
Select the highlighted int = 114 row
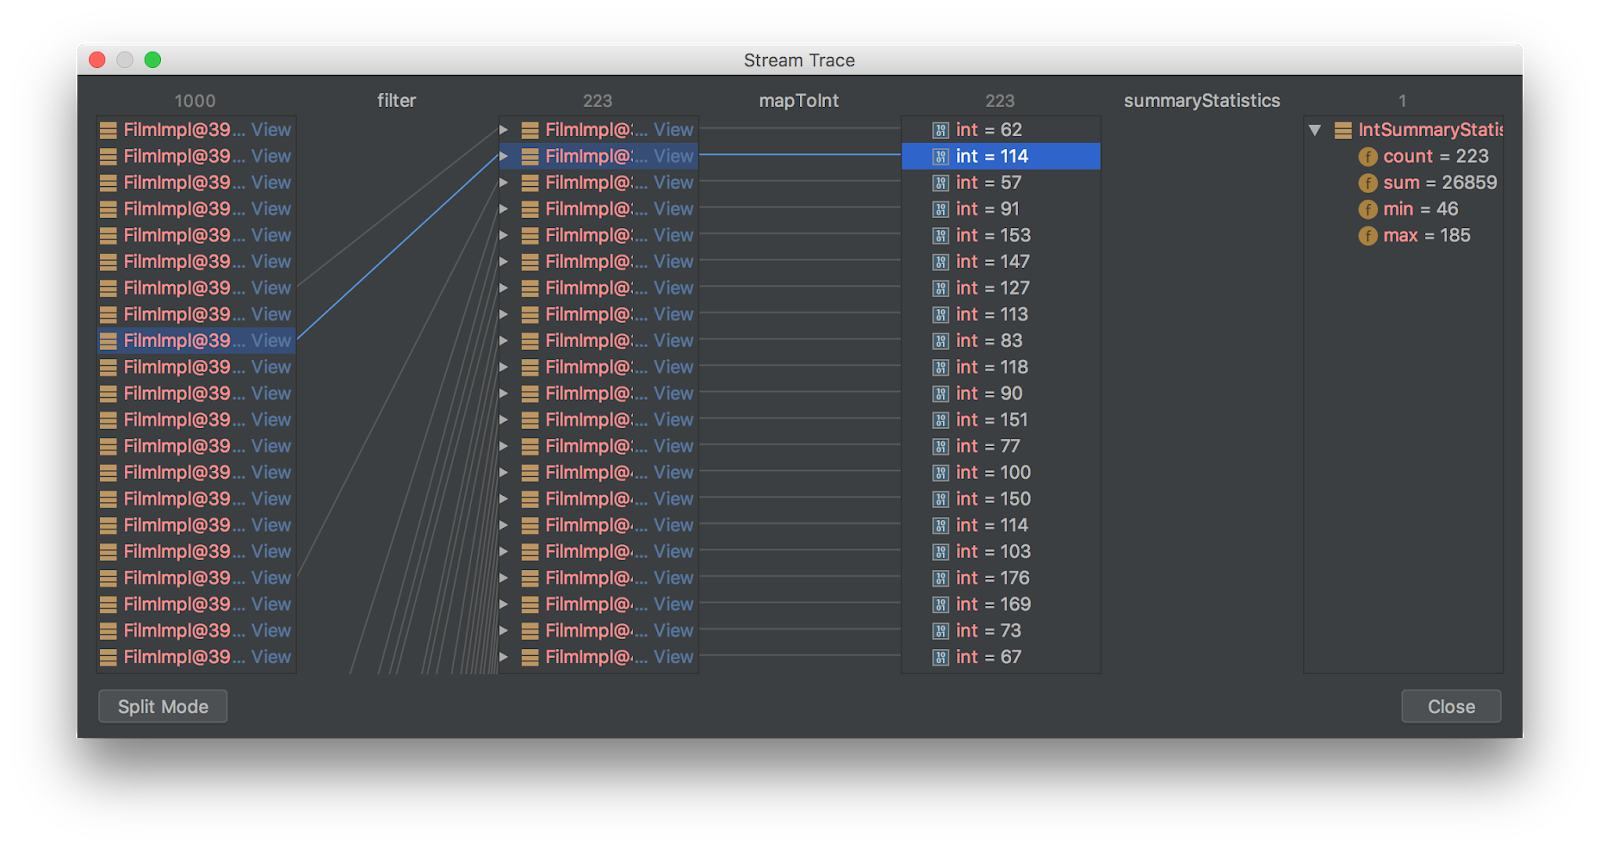point(1001,157)
